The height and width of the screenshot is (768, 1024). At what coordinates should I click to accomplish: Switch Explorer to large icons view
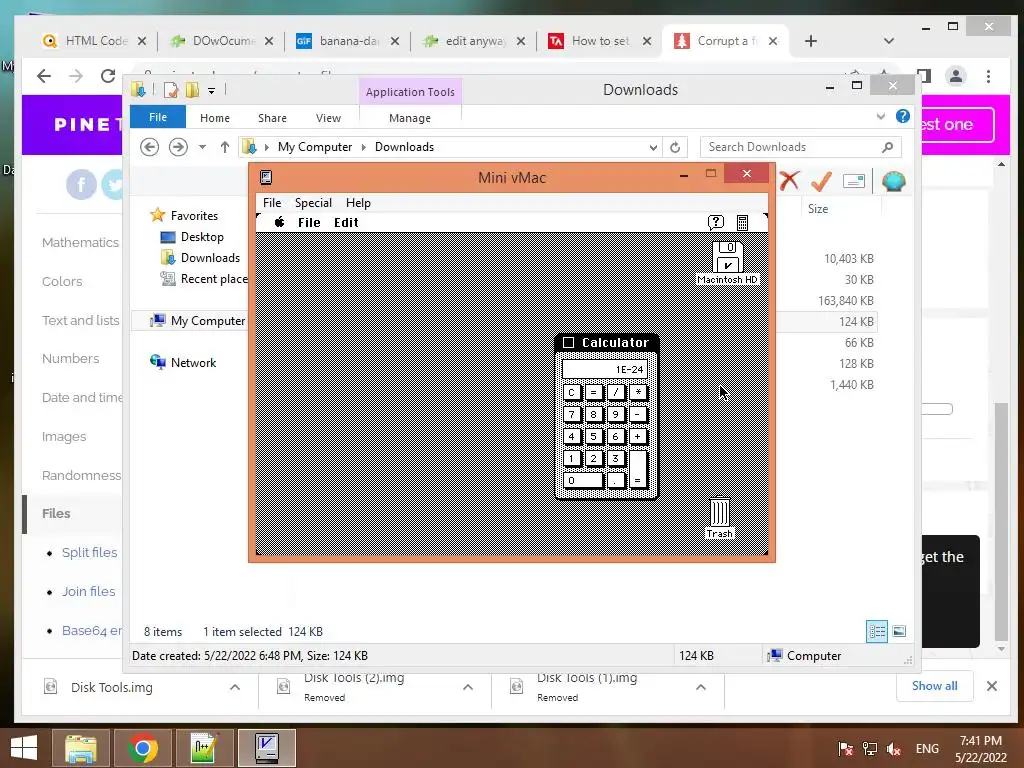(899, 631)
